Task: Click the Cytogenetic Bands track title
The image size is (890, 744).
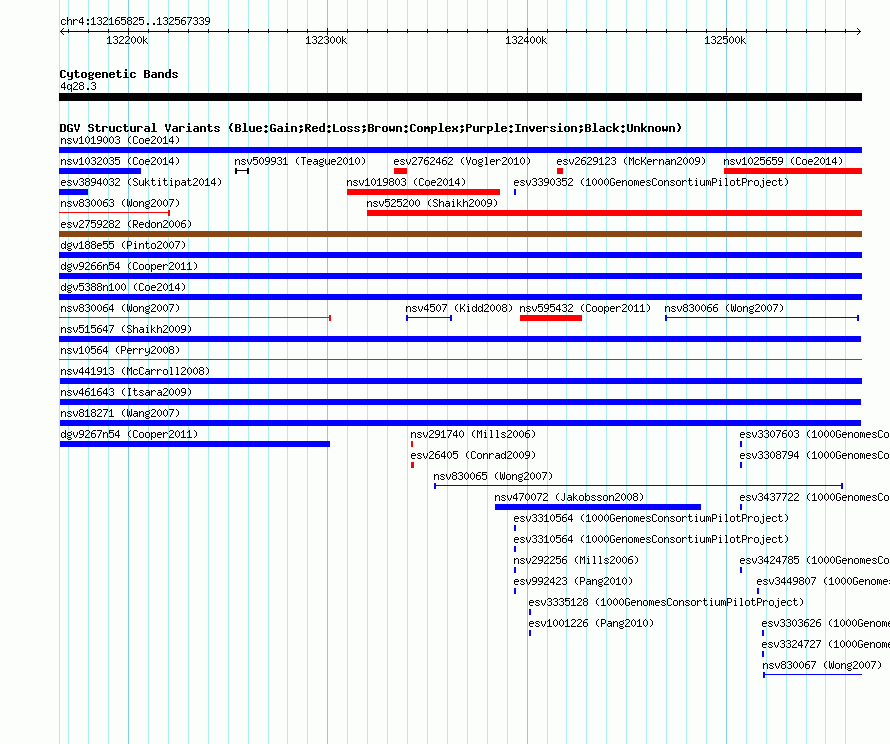Action: [x=119, y=74]
